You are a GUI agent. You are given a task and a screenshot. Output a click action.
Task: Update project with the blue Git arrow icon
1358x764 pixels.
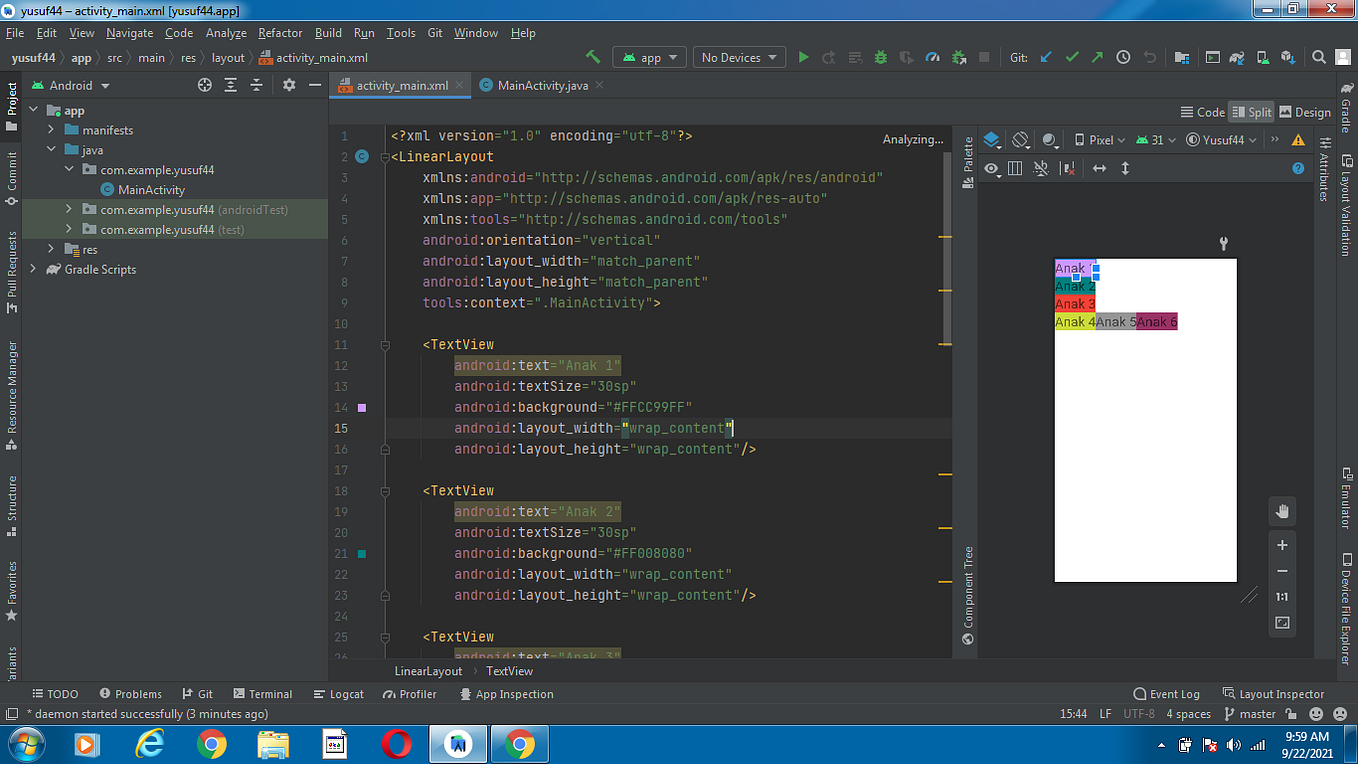tap(1045, 57)
